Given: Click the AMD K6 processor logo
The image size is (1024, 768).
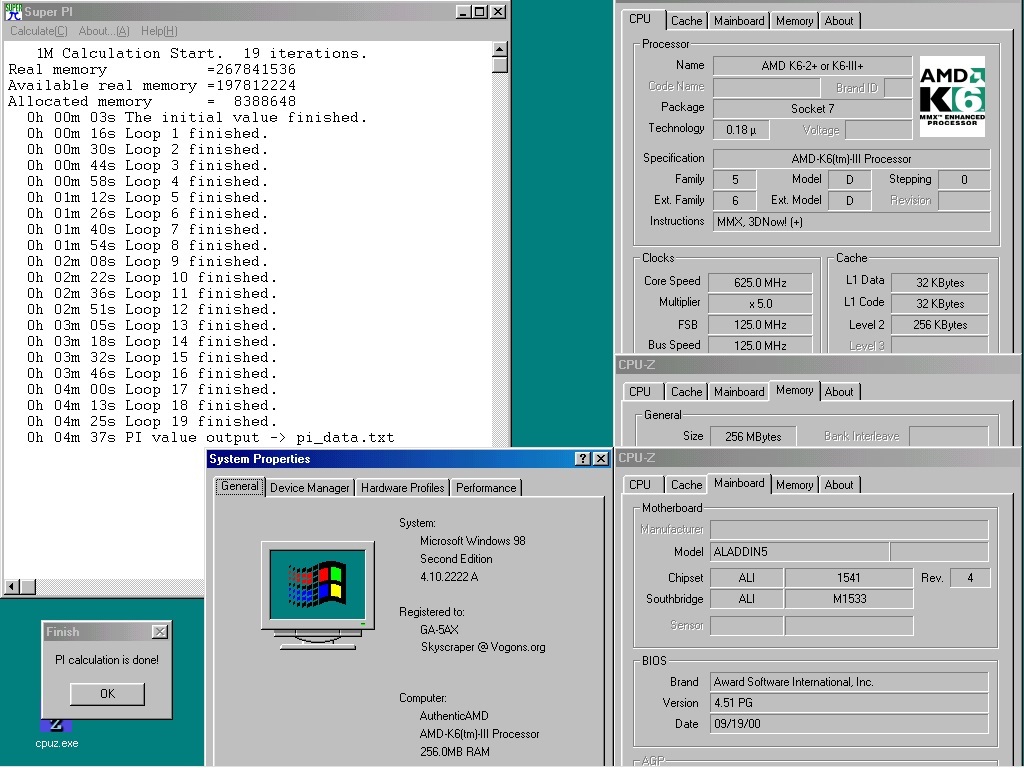Looking at the screenshot, I should click(x=952, y=96).
